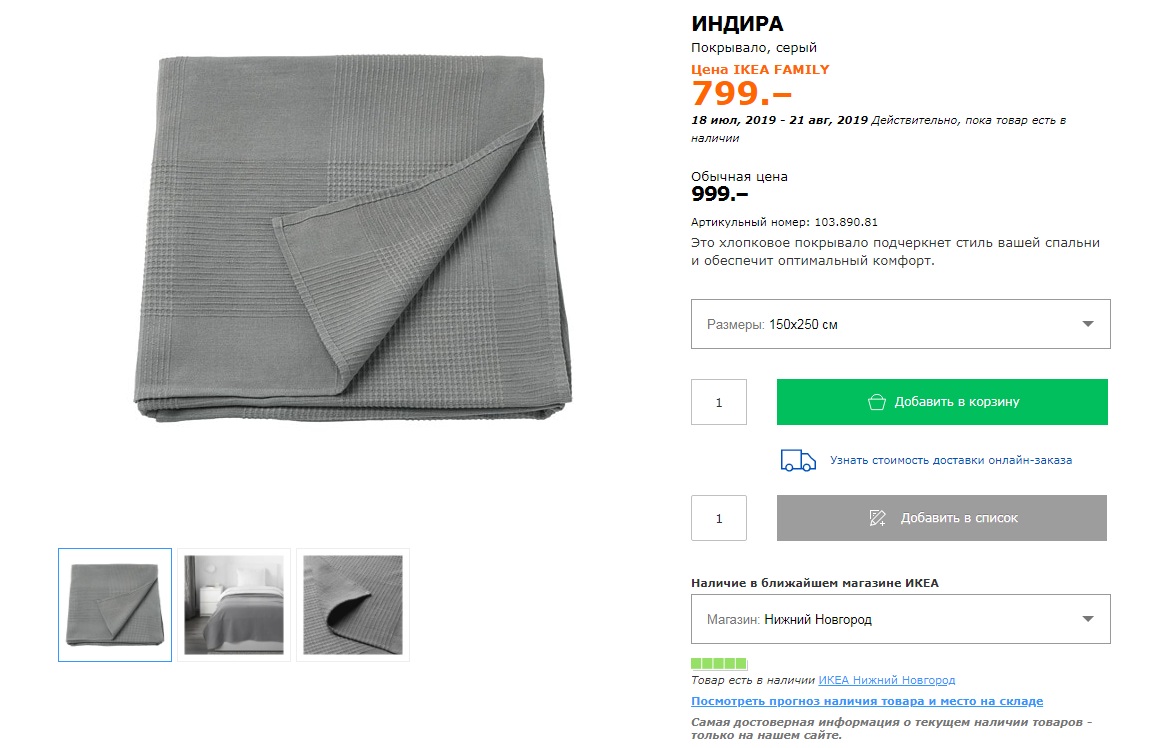Open the store selector showing Нижний Новгород
This screenshot has width=1157, height=748.
tap(900, 619)
